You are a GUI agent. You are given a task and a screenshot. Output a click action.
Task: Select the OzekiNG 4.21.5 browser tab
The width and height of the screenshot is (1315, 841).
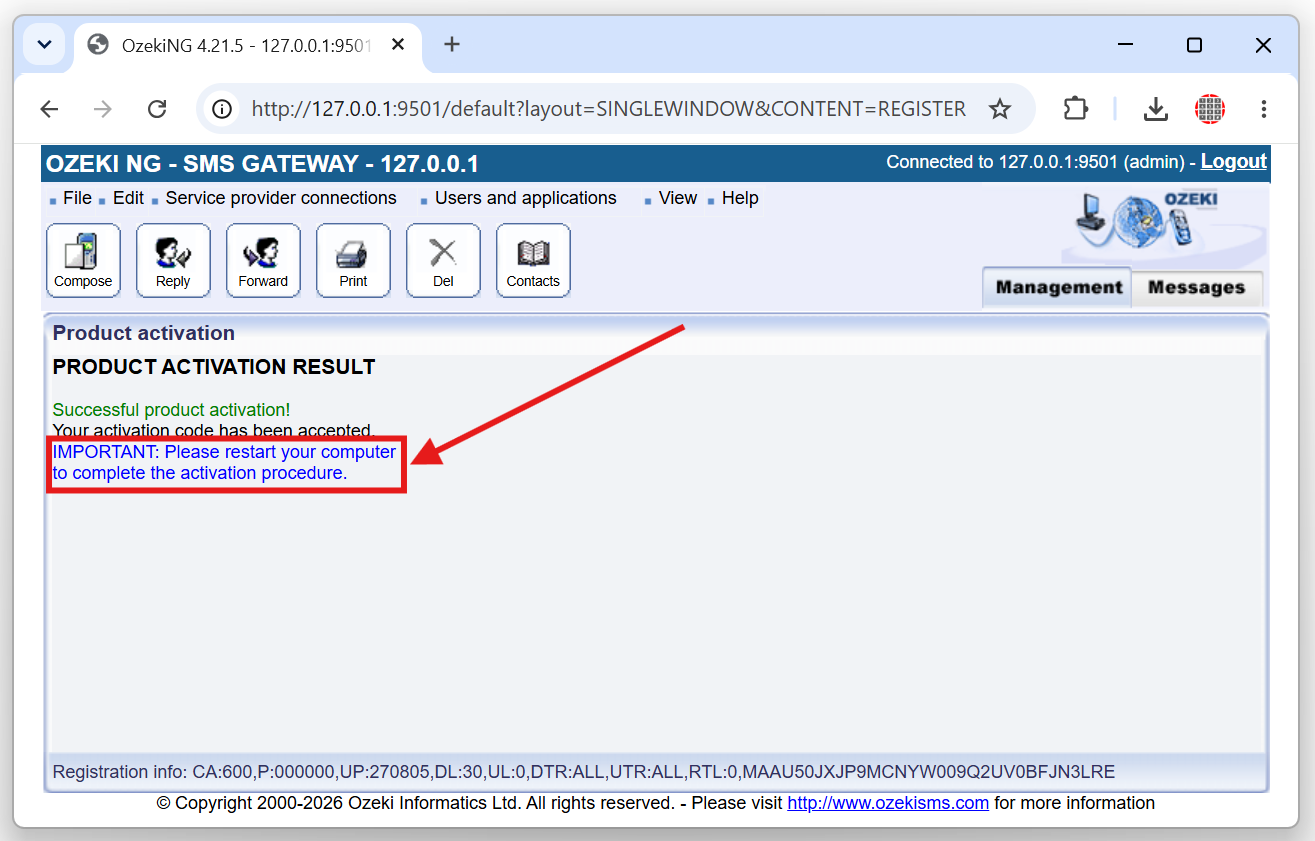248,45
